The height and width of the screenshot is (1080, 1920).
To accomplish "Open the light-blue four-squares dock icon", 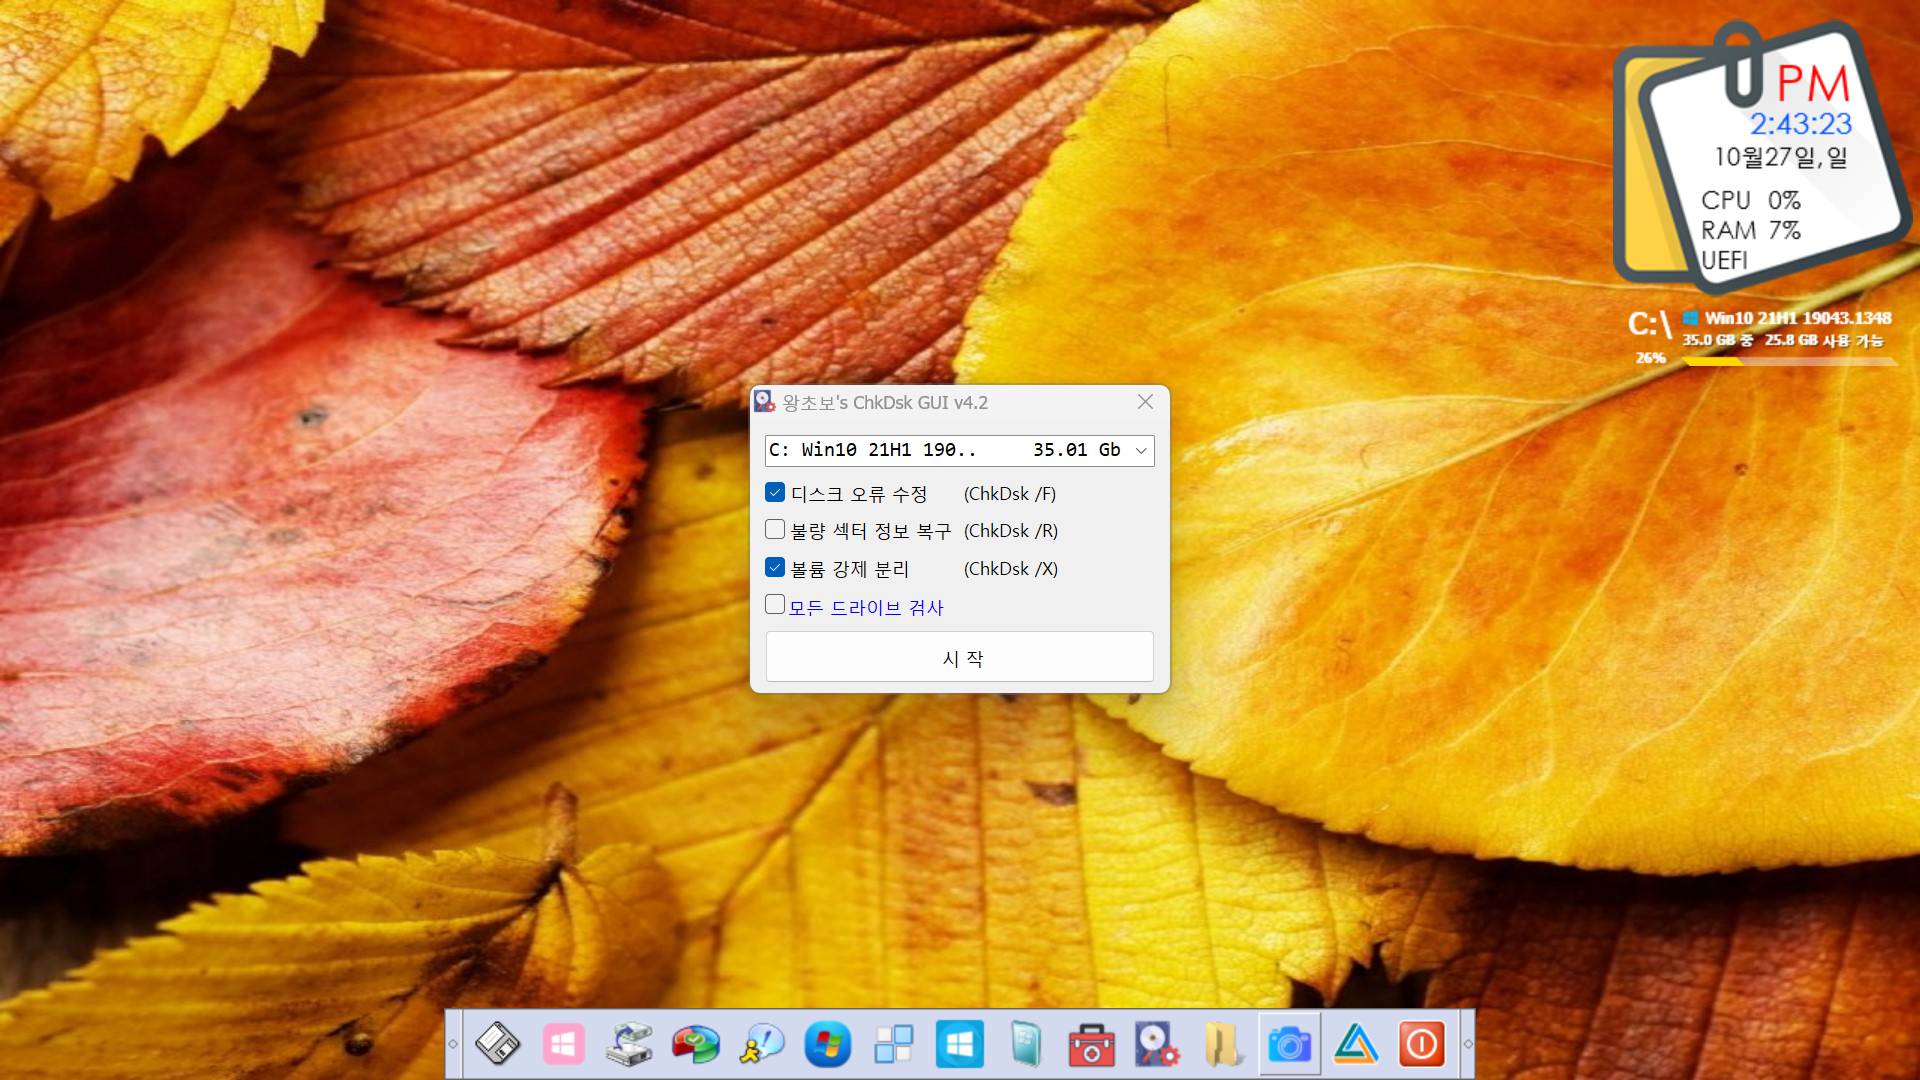I will [x=893, y=1045].
